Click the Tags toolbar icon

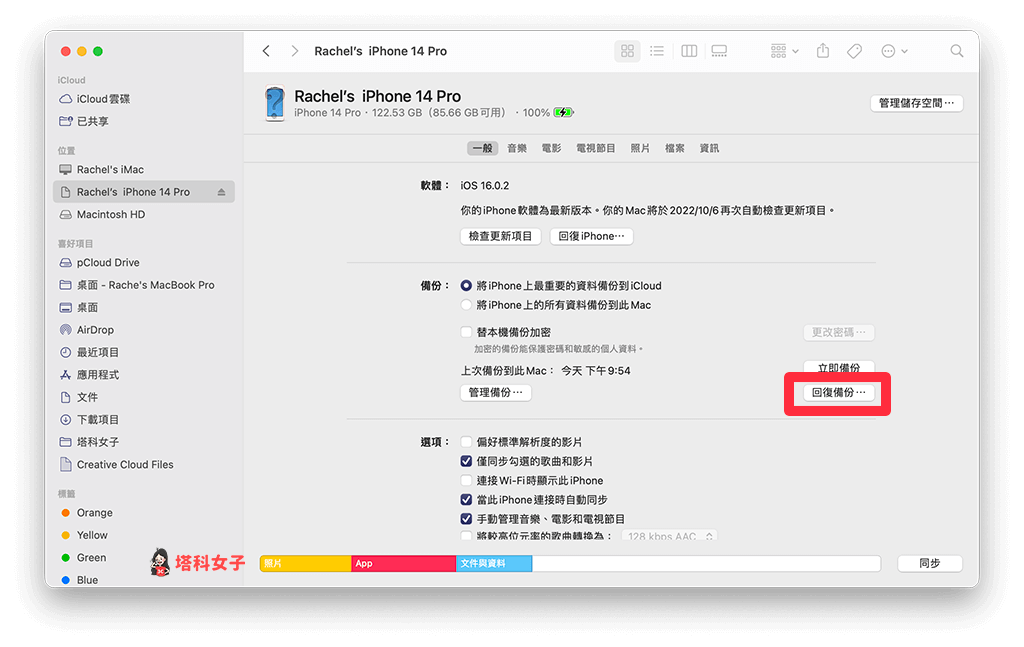click(x=854, y=51)
